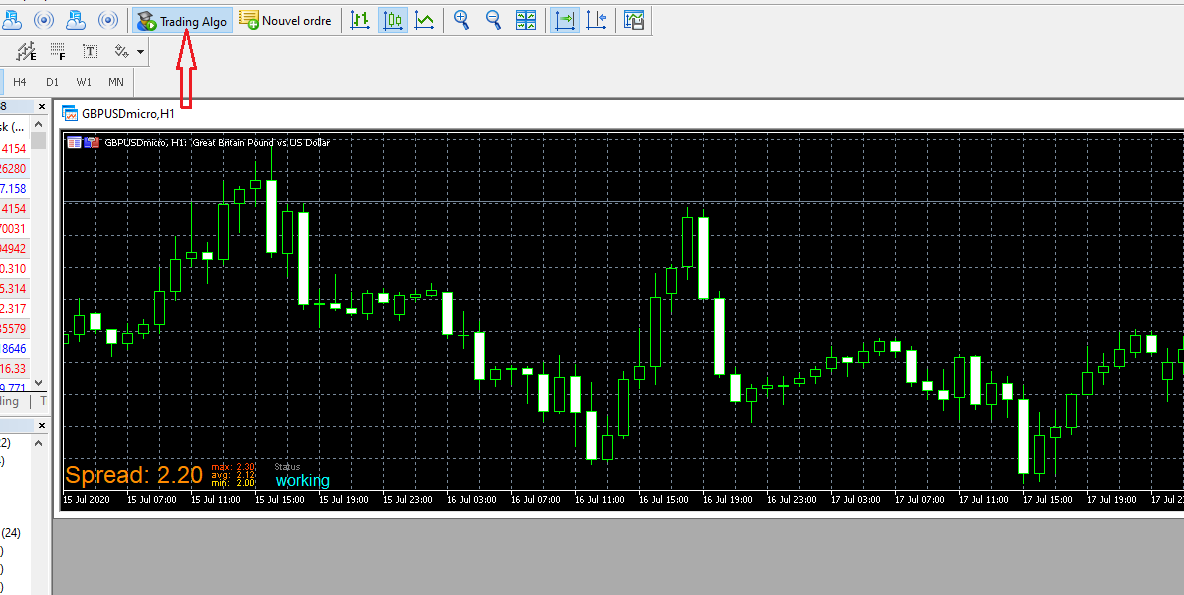
Task: Open depth of market icon on chart
Action: click(x=92, y=142)
